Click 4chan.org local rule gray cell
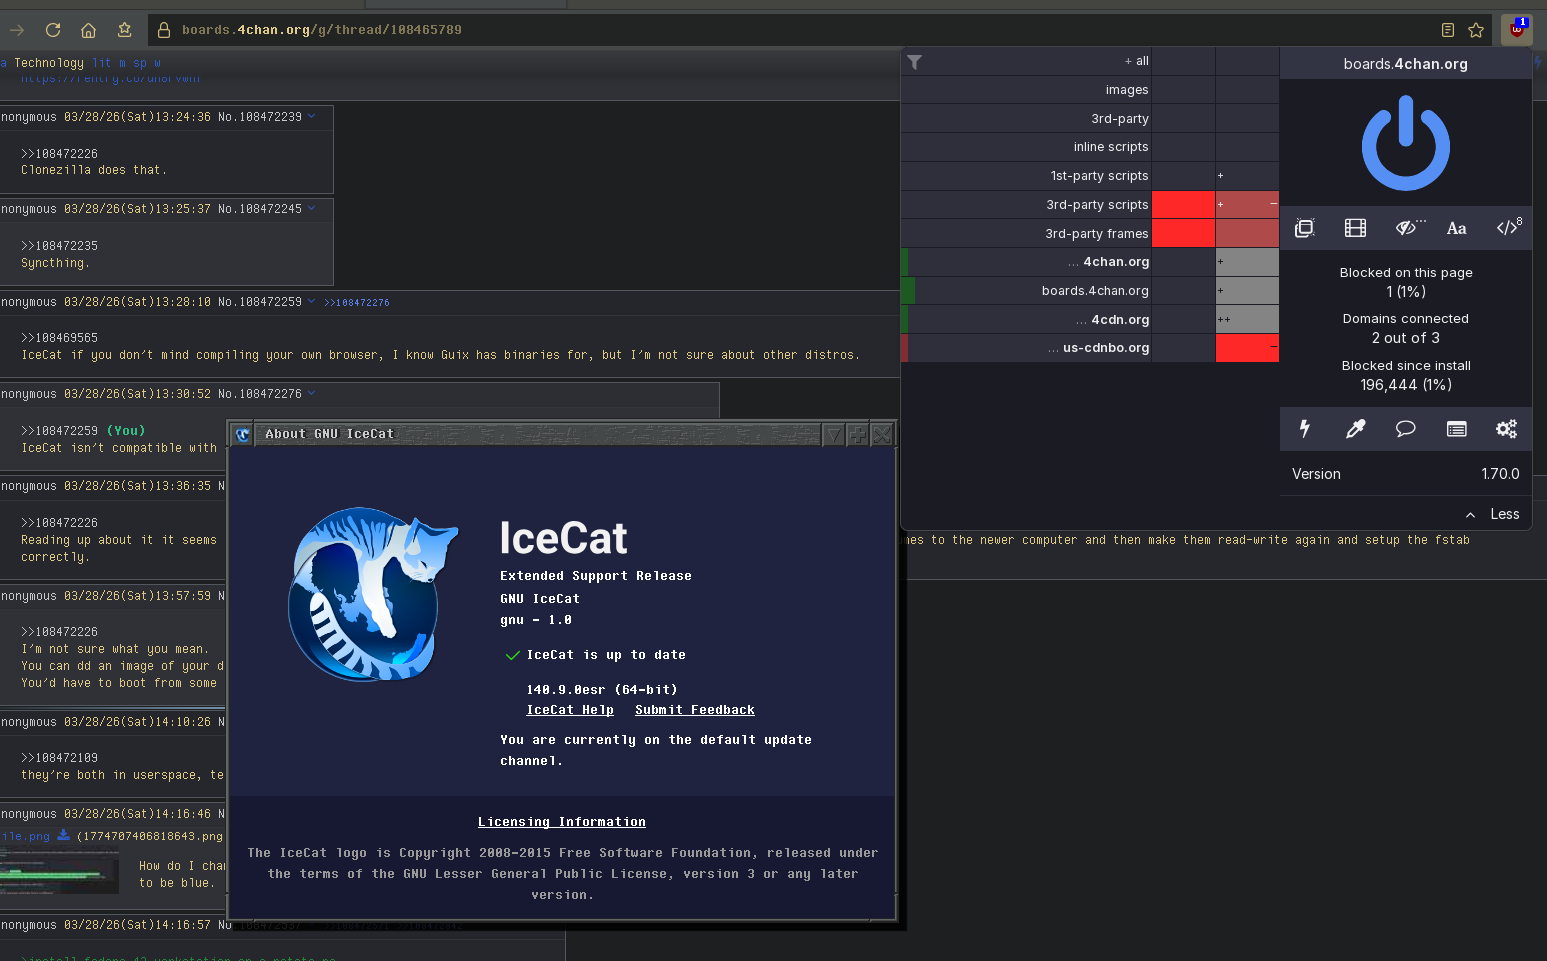This screenshot has height=961, width=1547. click(x=1247, y=262)
